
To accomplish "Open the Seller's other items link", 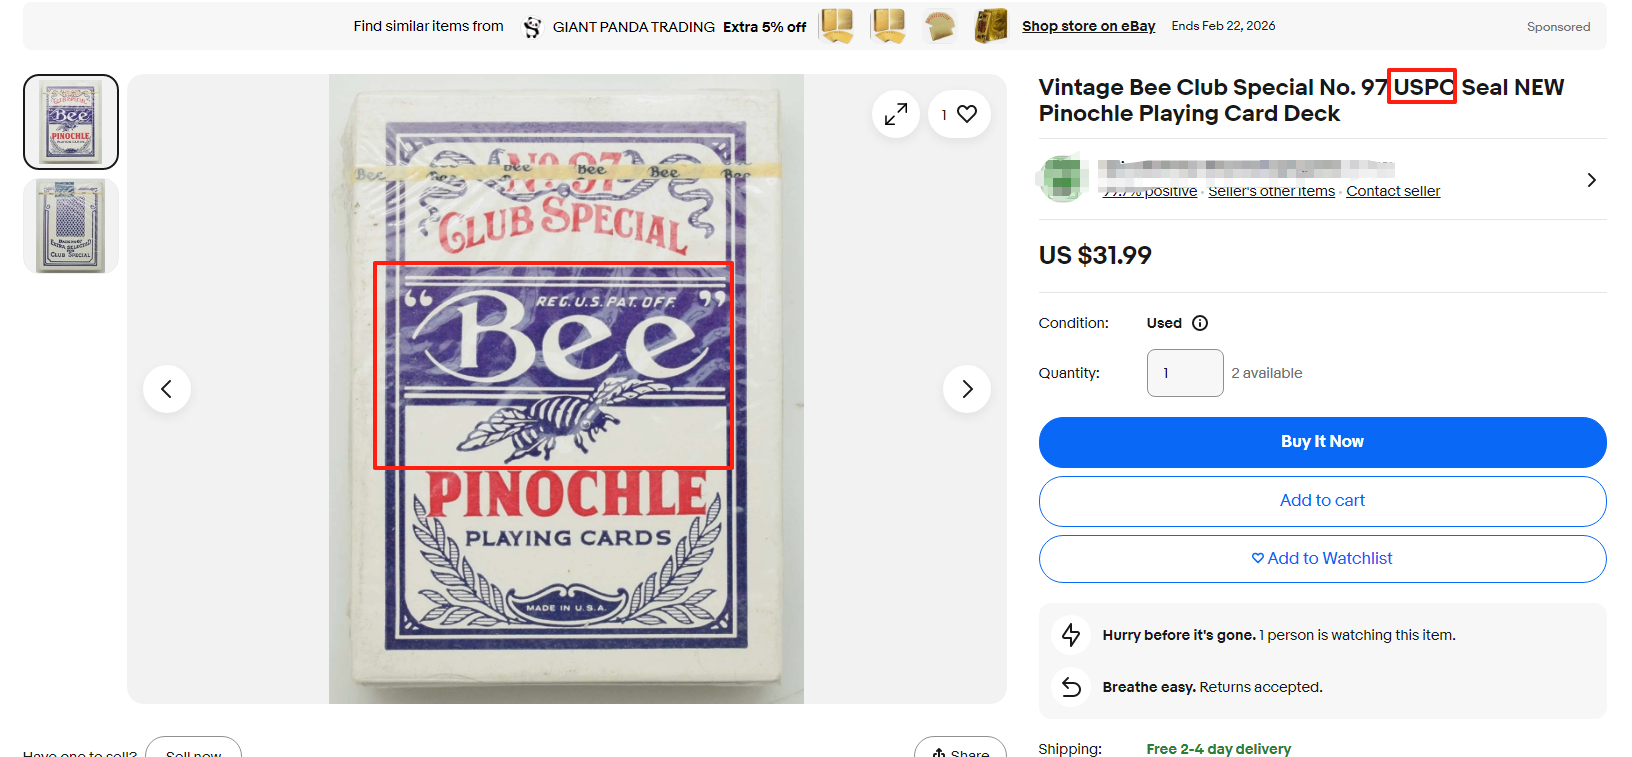I will click(1271, 191).
